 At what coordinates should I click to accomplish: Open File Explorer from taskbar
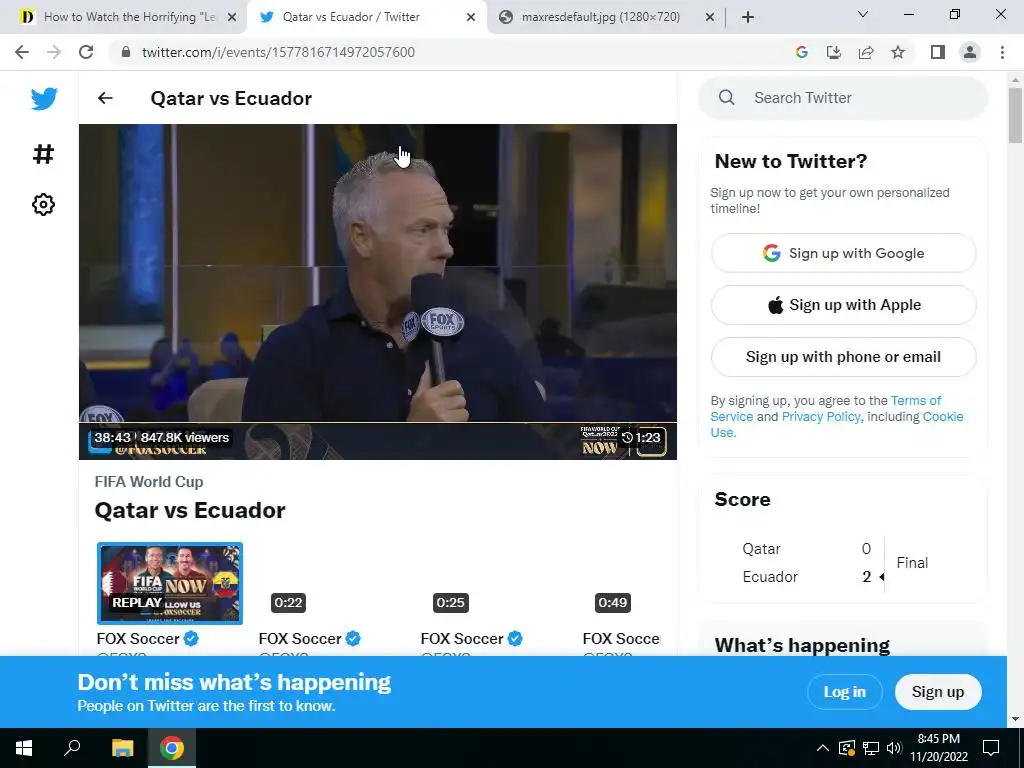[x=122, y=748]
